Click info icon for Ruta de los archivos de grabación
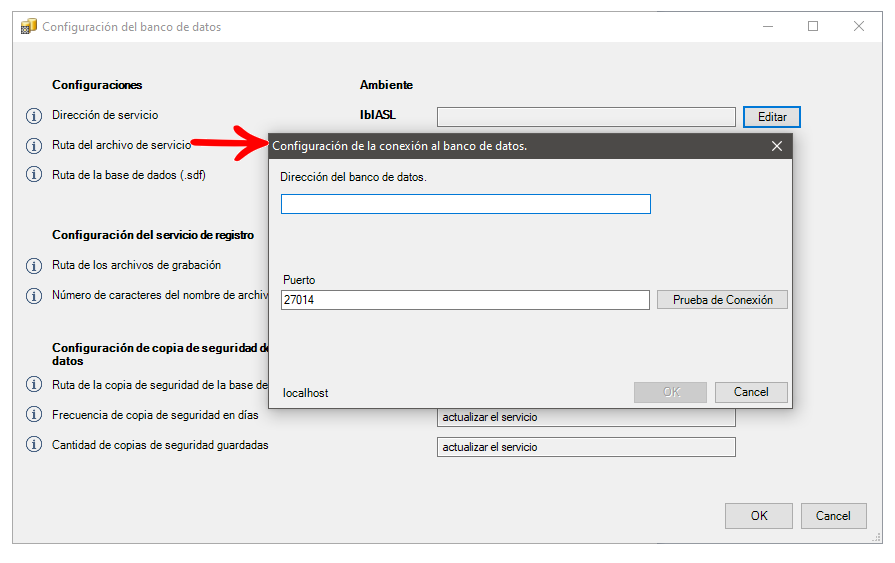895x563 pixels. (x=33, y=266)
